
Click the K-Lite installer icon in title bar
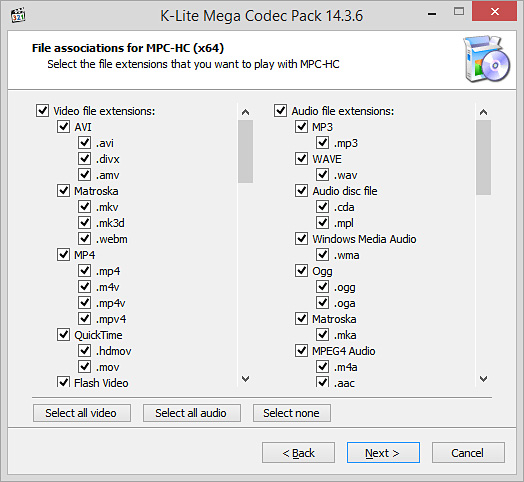point(18,15)
